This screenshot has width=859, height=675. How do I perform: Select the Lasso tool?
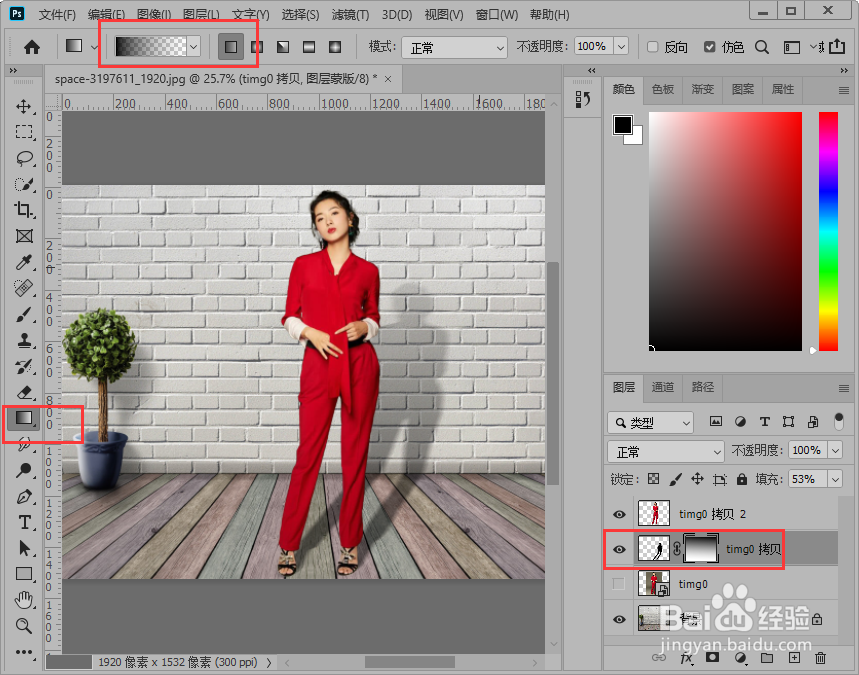point(24,158)
